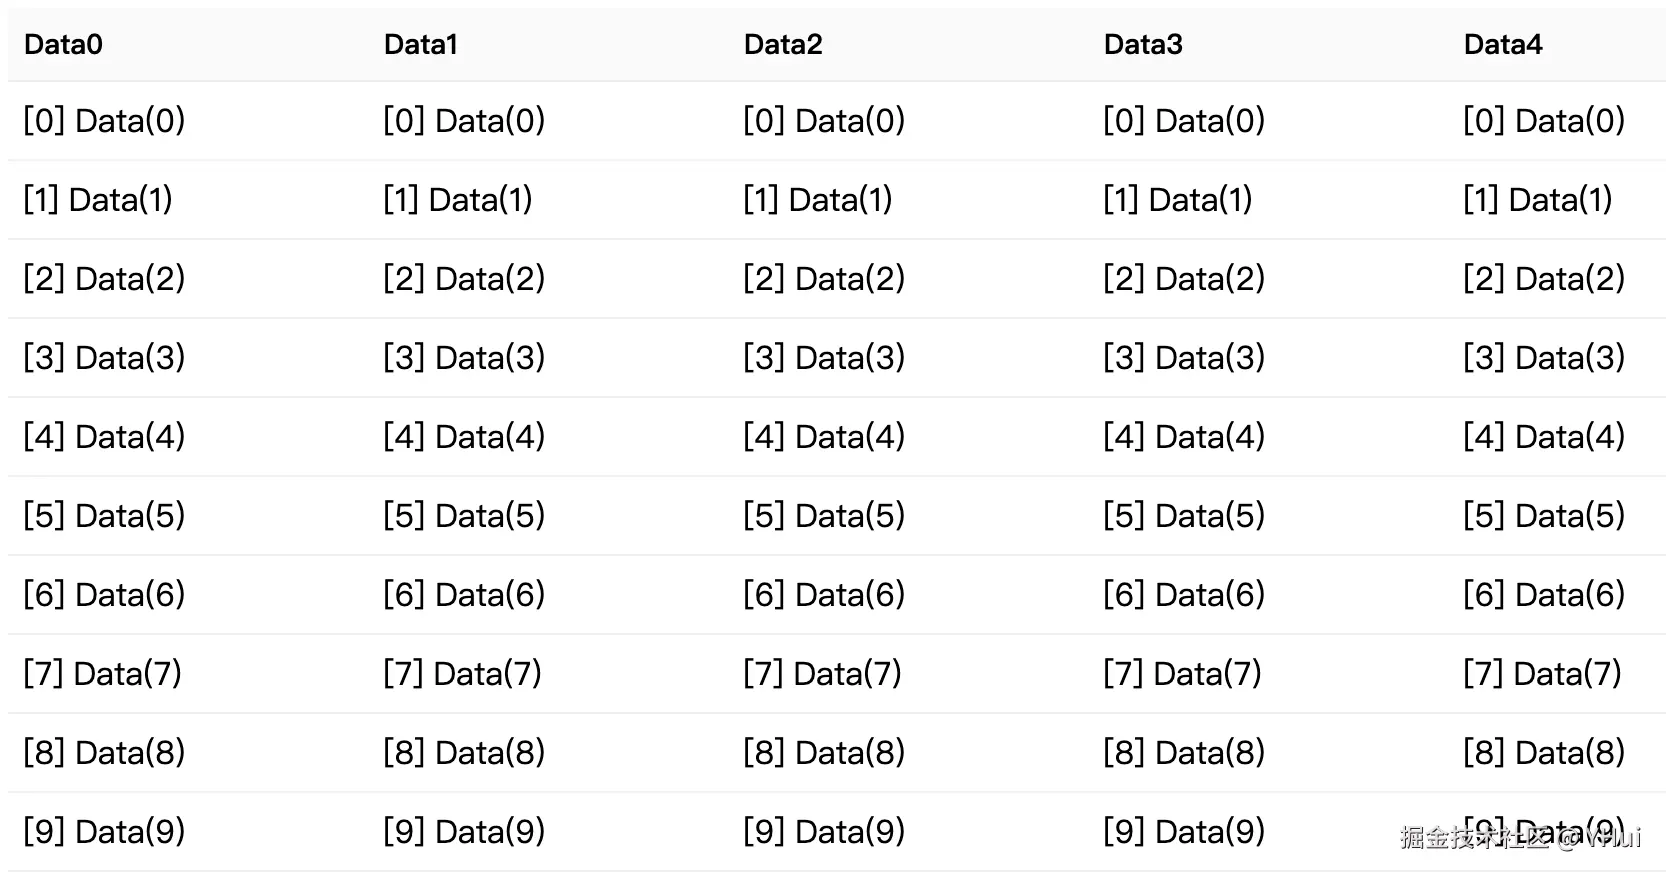
Task: Click the Data0 column header
Action: [x=63, y=44]
